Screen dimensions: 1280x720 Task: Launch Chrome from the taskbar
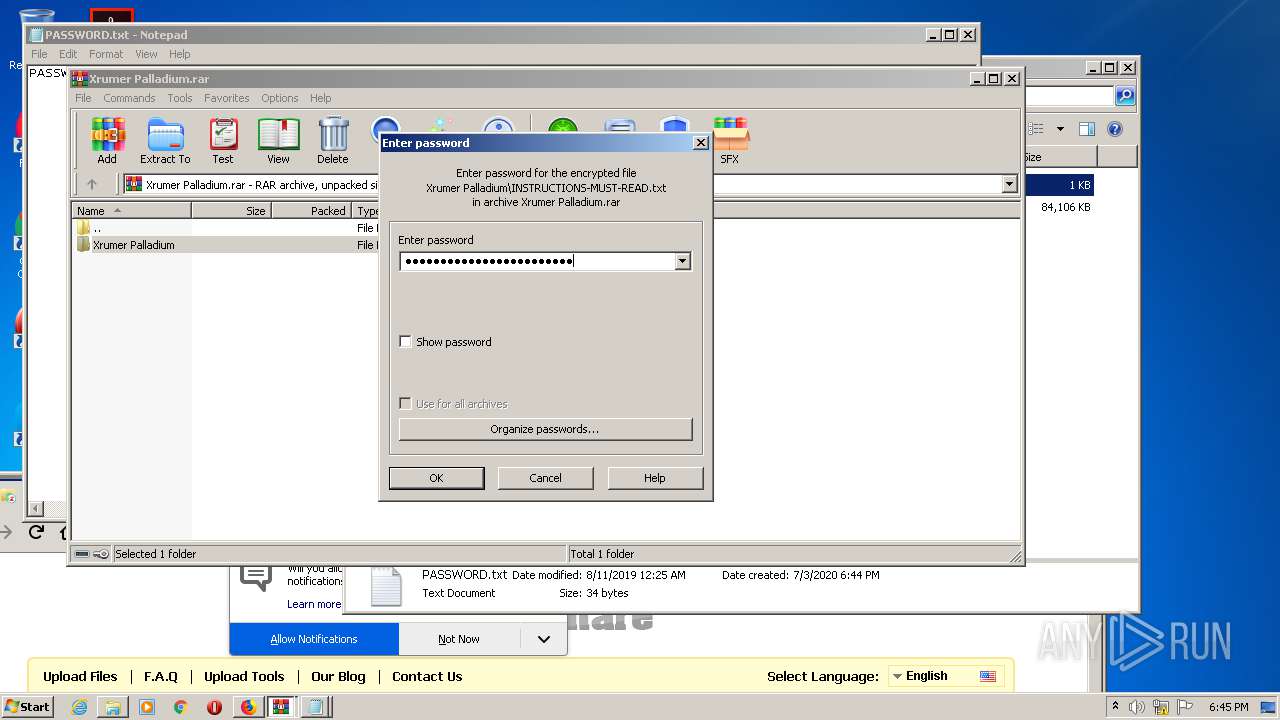(x=181, y=707)
